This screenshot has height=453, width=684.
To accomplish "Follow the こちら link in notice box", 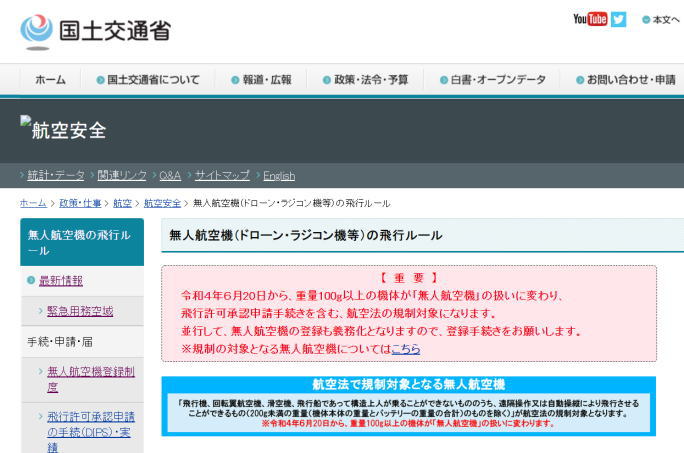I will click(x=405, y=349).
